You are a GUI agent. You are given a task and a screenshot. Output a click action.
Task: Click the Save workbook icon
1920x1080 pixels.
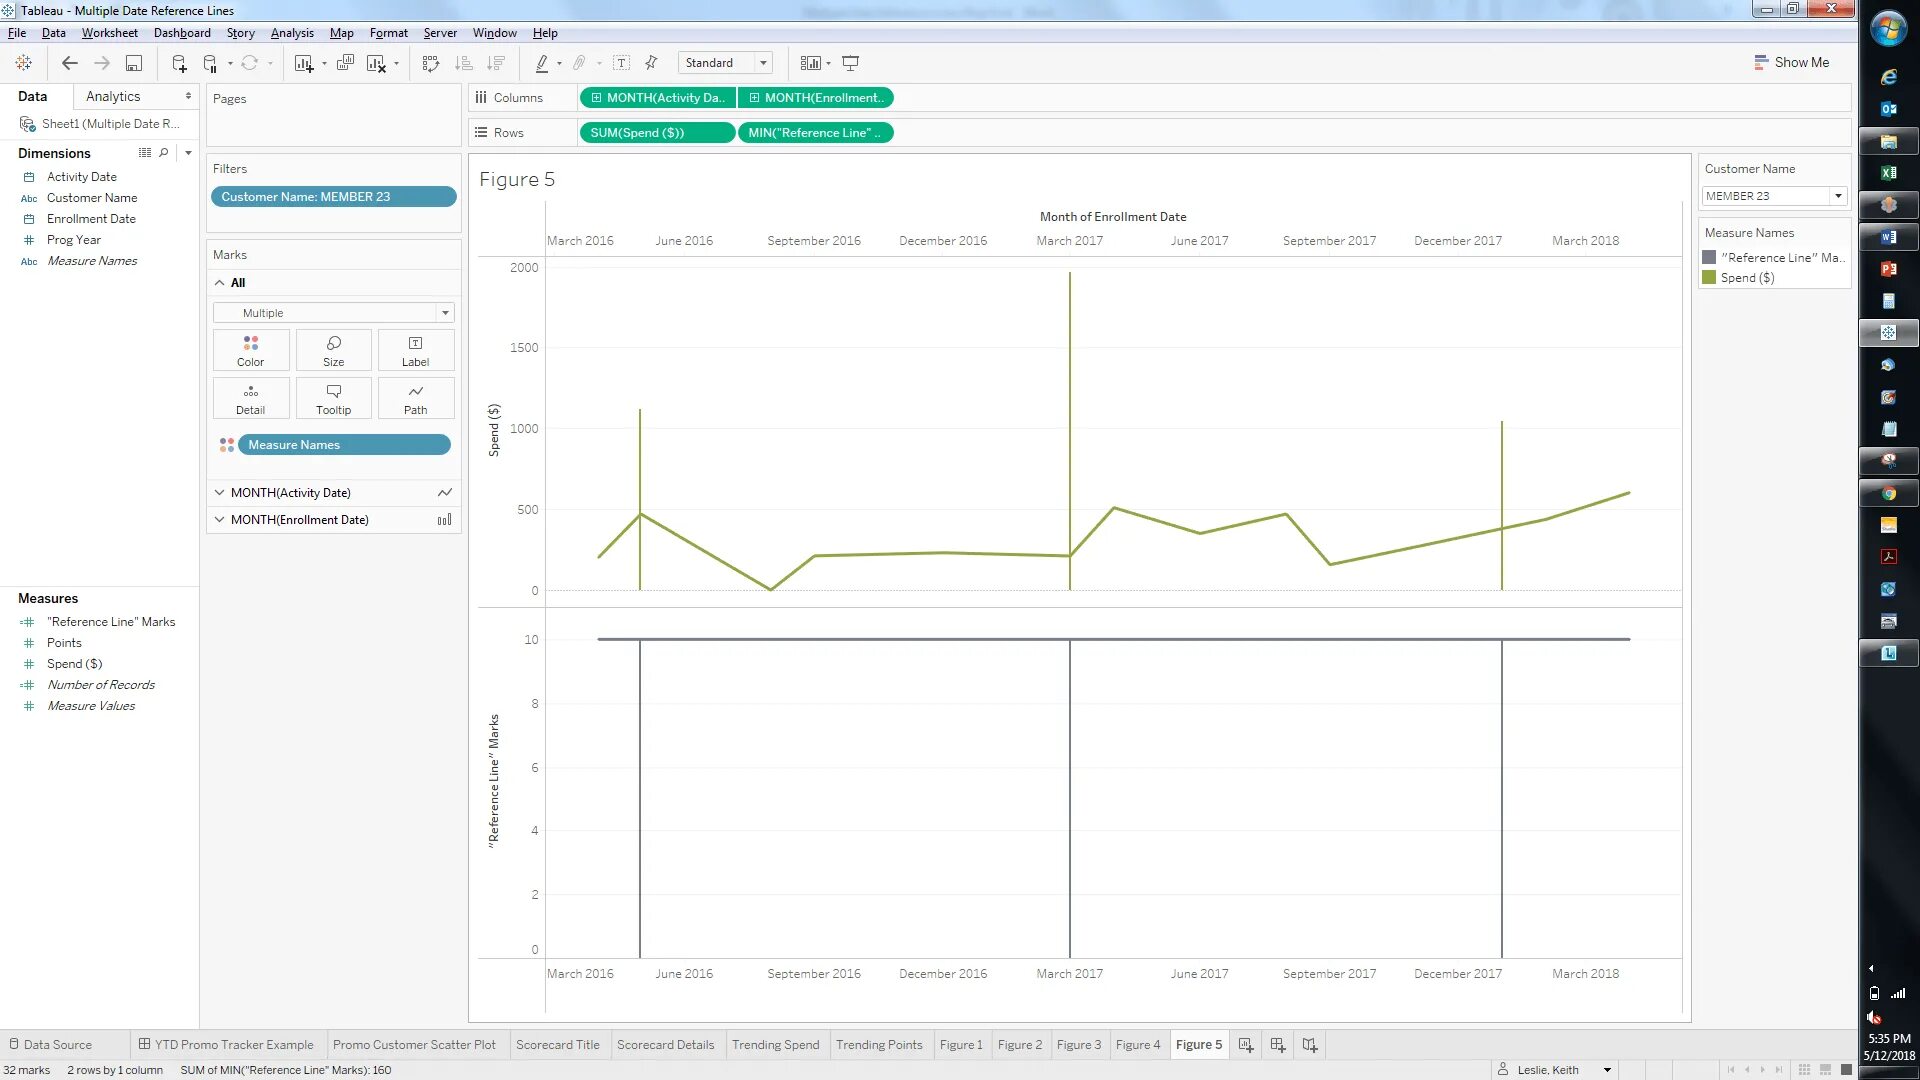pos(133,63)
